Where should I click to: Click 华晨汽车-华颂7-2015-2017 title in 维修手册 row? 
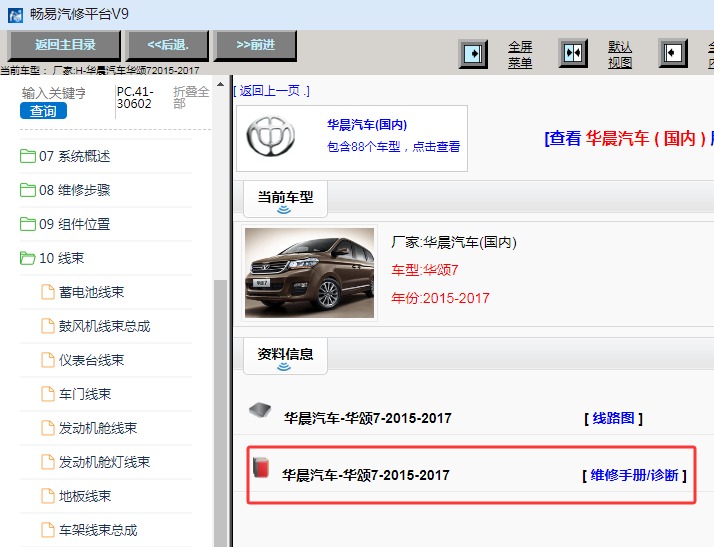366,475
